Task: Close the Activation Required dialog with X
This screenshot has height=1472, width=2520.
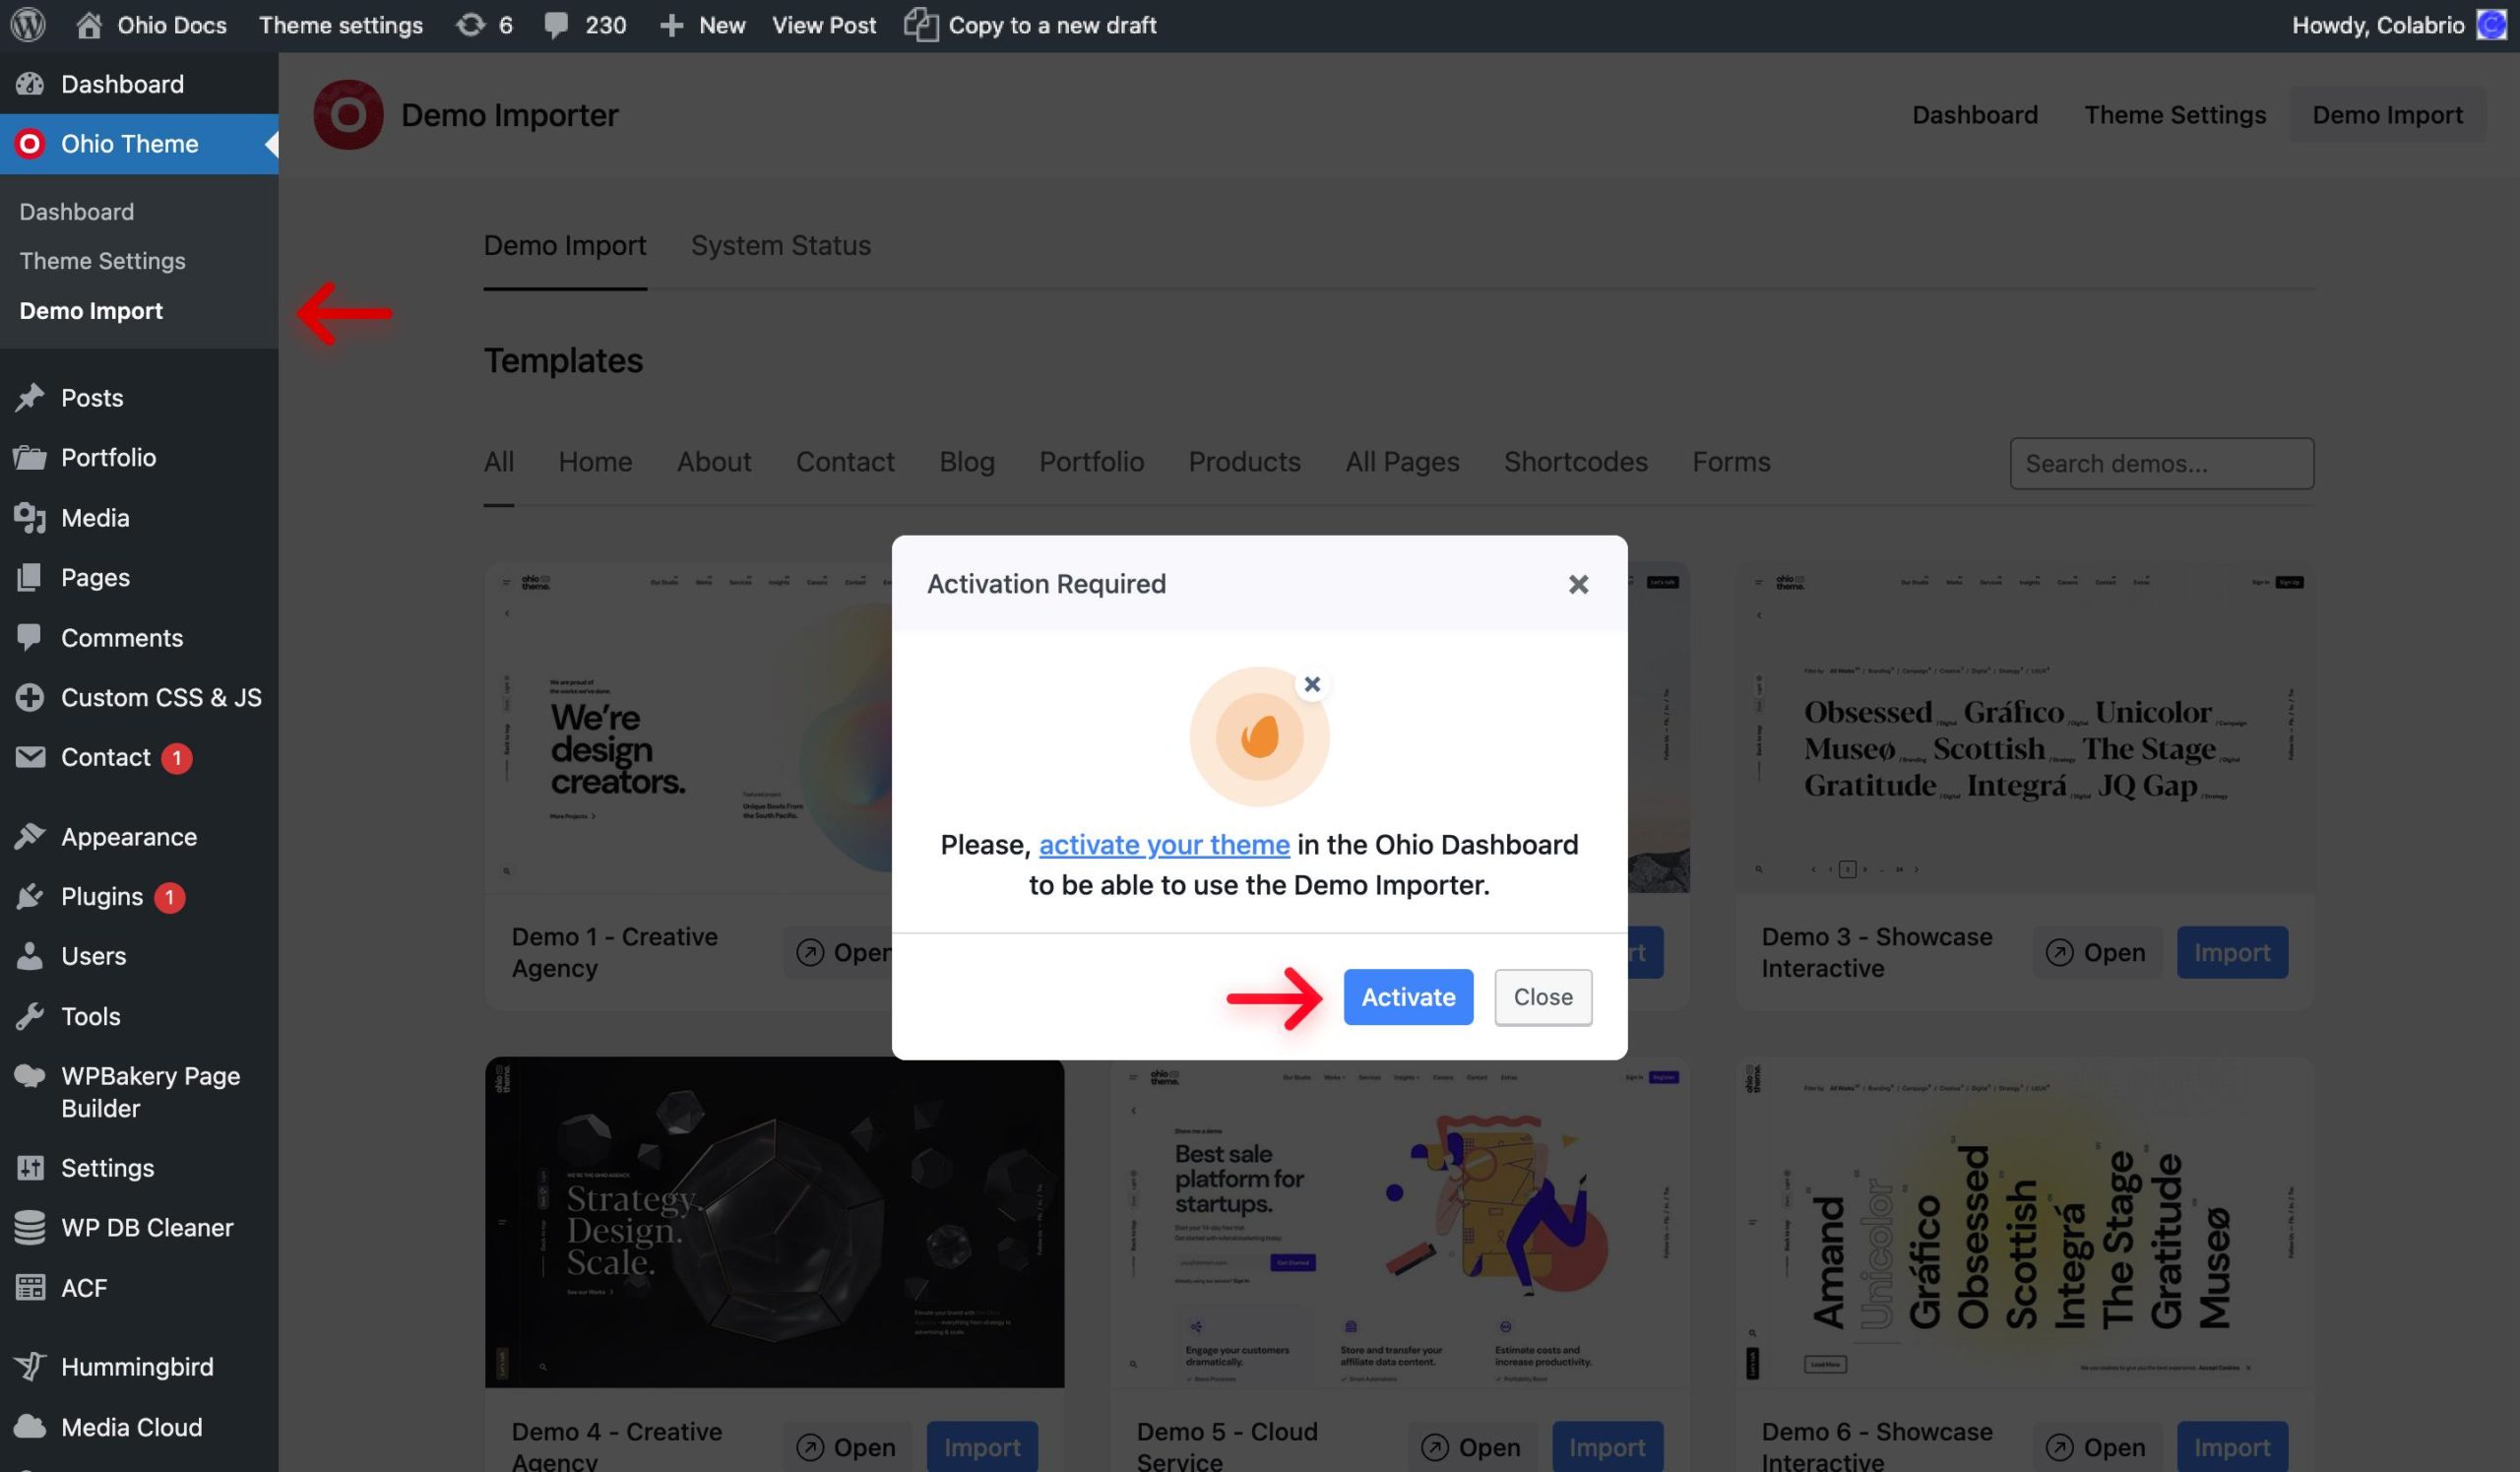Action: (x=1578, y=584)
